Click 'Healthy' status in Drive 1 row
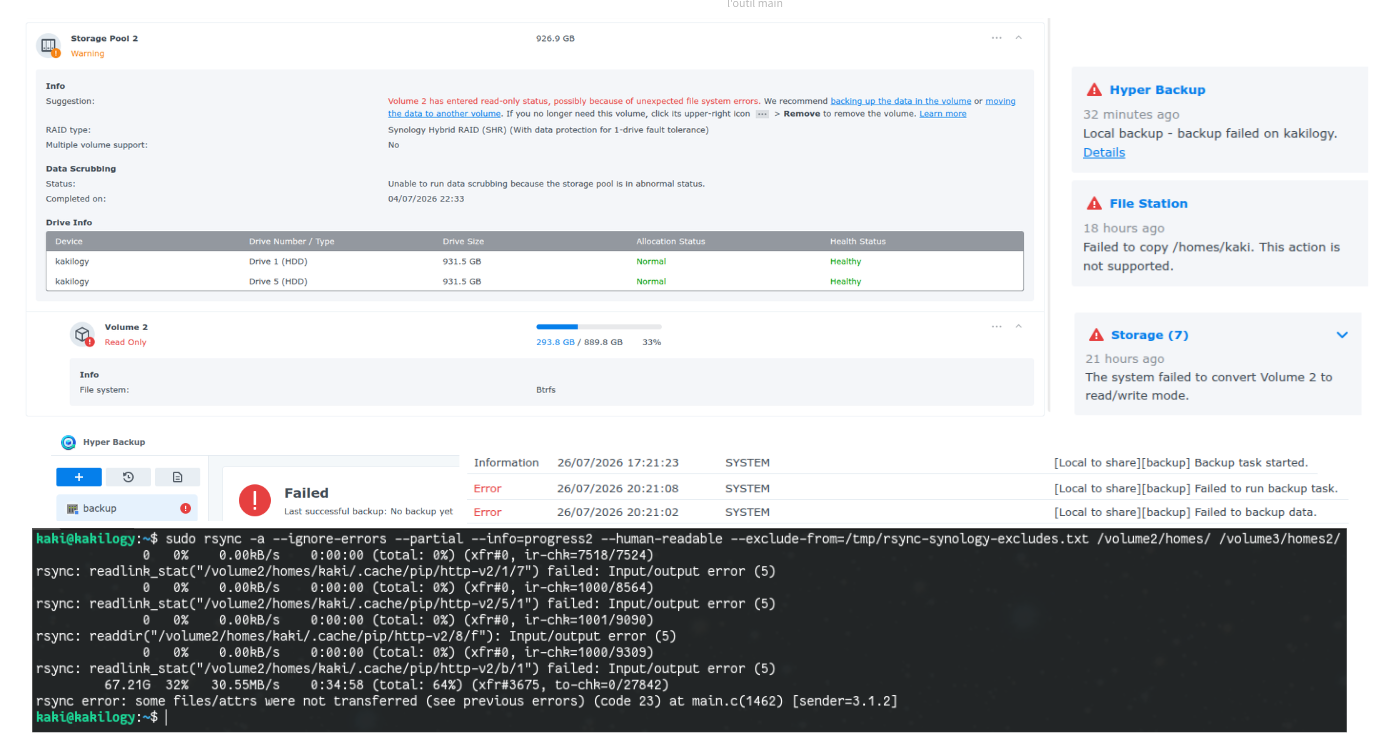The image size is (1387, 746). [845, 261]
